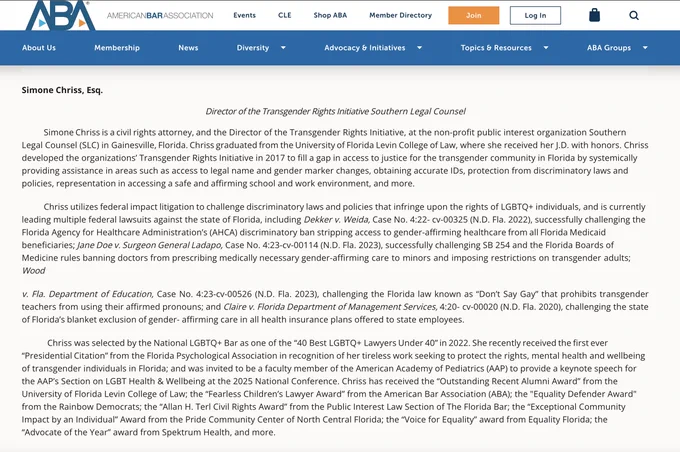Click the case name 'Dekker v. Weida'
Viewport: 680px width, 452px height.
click(336, 219)
